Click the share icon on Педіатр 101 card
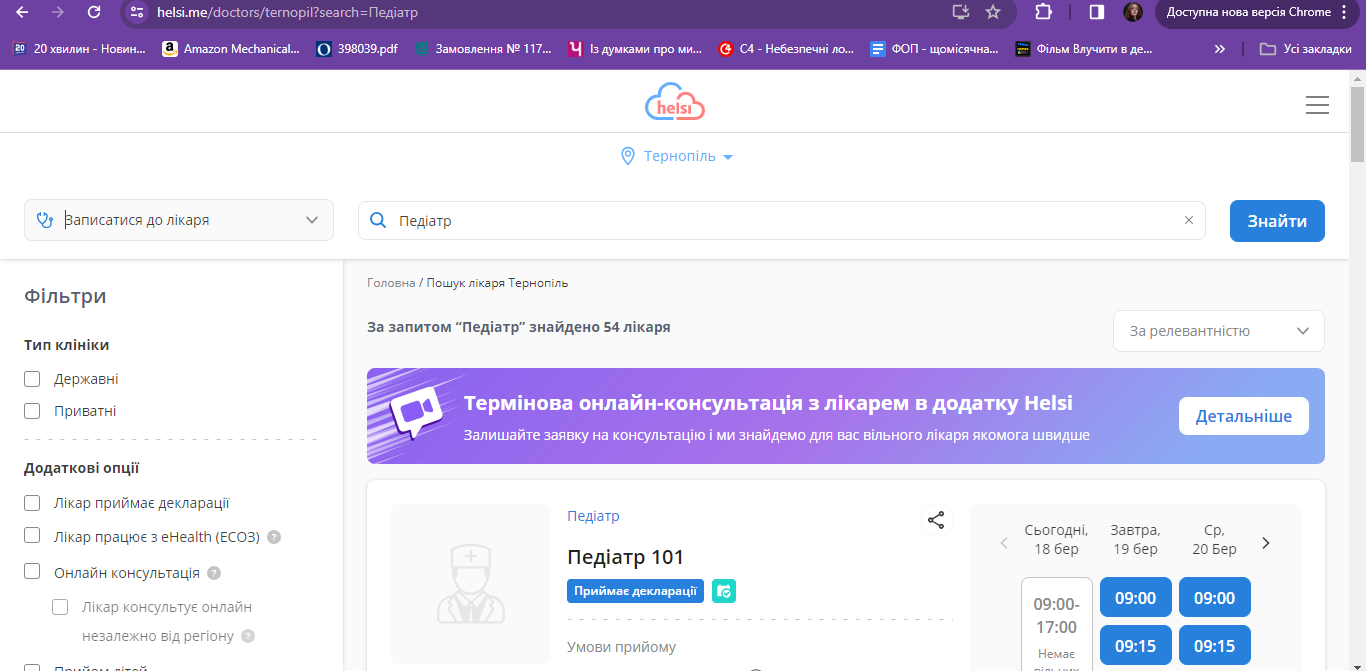Image resolution: width=1366 pixels, height=671 pixels. [x=936, y=520]
